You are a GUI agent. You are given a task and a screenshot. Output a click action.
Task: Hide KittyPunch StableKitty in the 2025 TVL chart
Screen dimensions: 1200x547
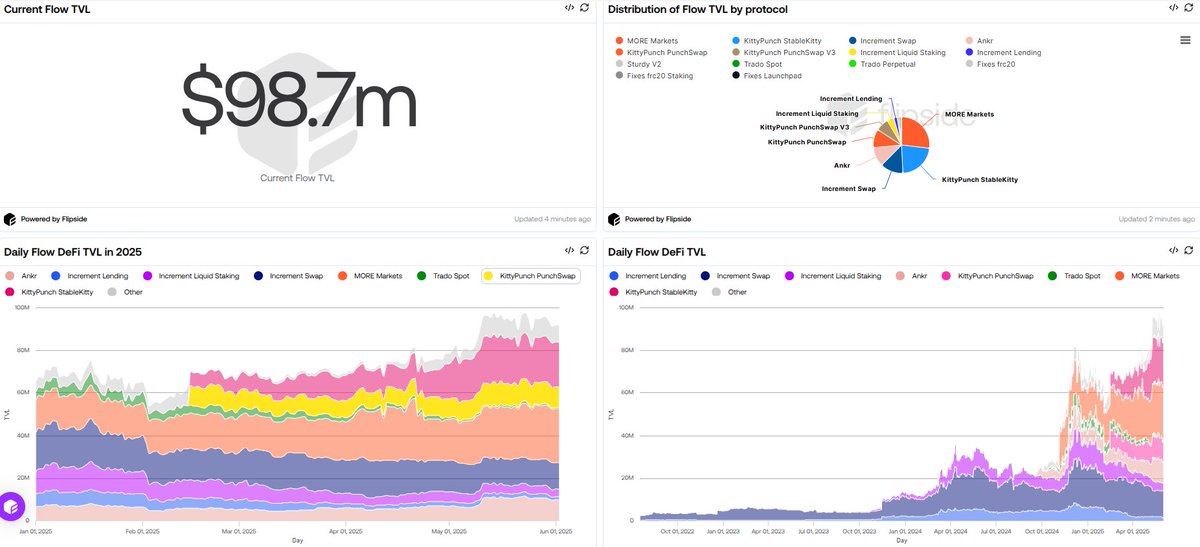tap(49, 292)
